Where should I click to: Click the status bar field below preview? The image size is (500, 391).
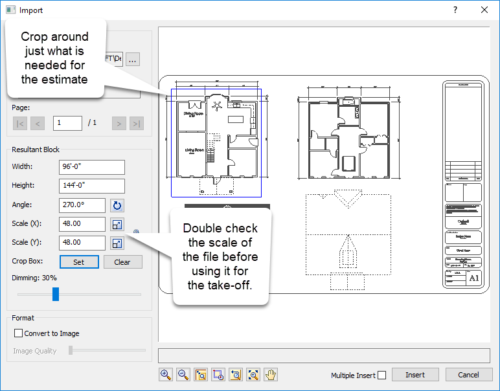point(324,356)
